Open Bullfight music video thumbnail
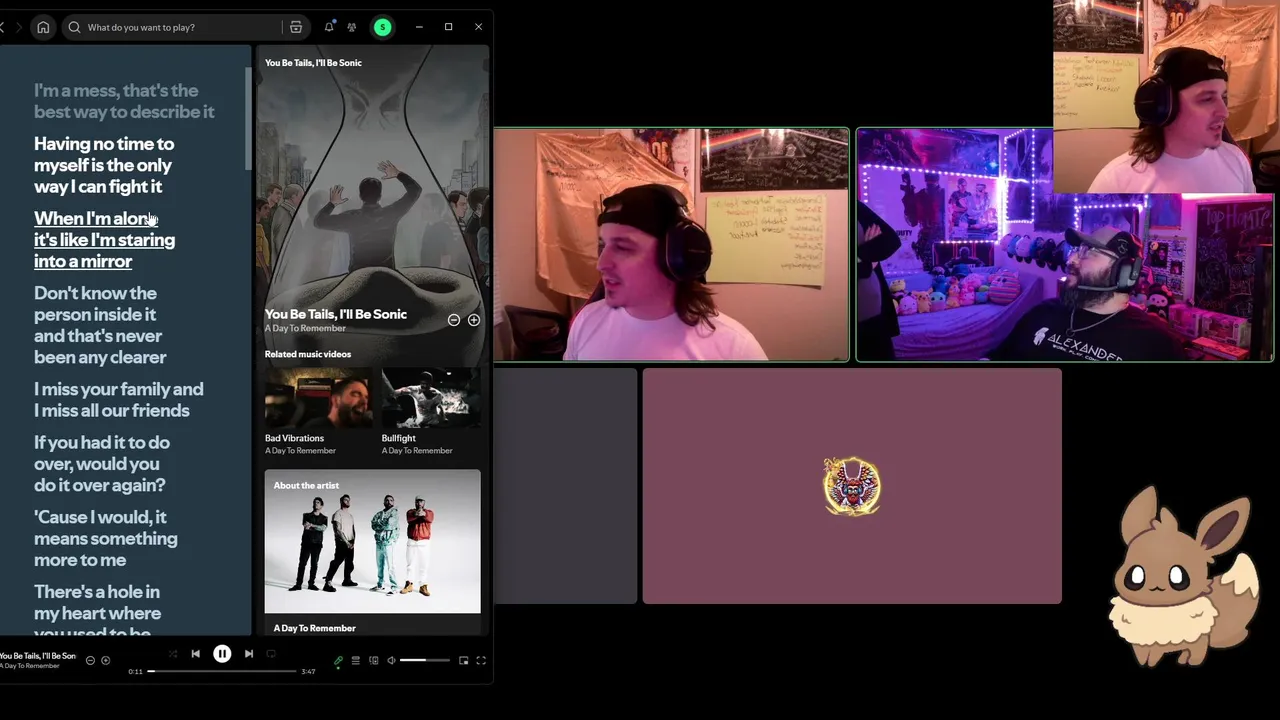Screen dimensions: 1280x720 coord(431,397)
